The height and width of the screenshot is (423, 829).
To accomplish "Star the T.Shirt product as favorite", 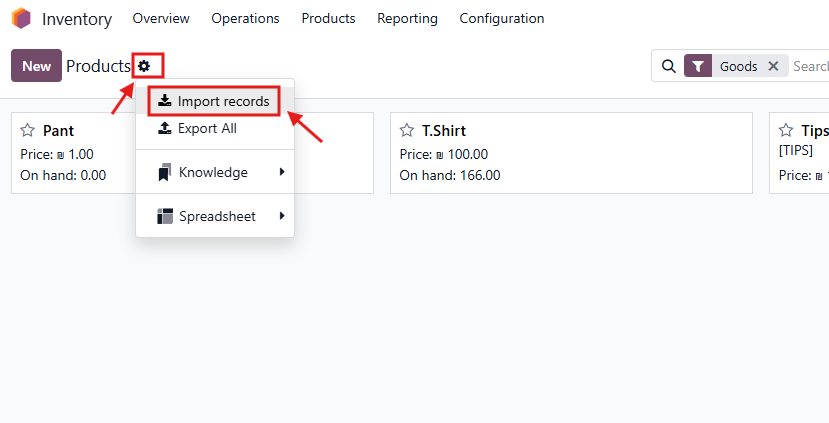I will pyautogui.click(x=407, y=131).
